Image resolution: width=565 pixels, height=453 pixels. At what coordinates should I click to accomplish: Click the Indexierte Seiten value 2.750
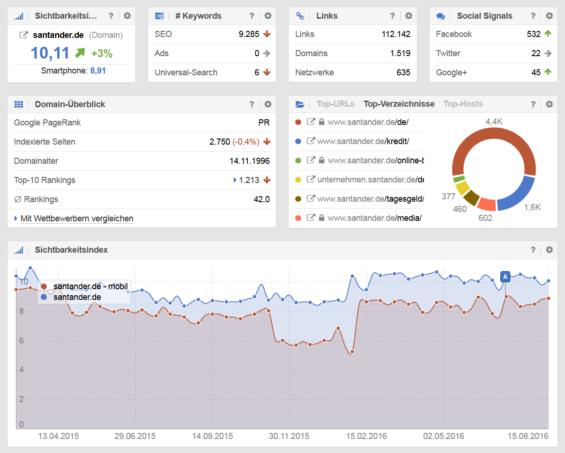coord(219,142)
